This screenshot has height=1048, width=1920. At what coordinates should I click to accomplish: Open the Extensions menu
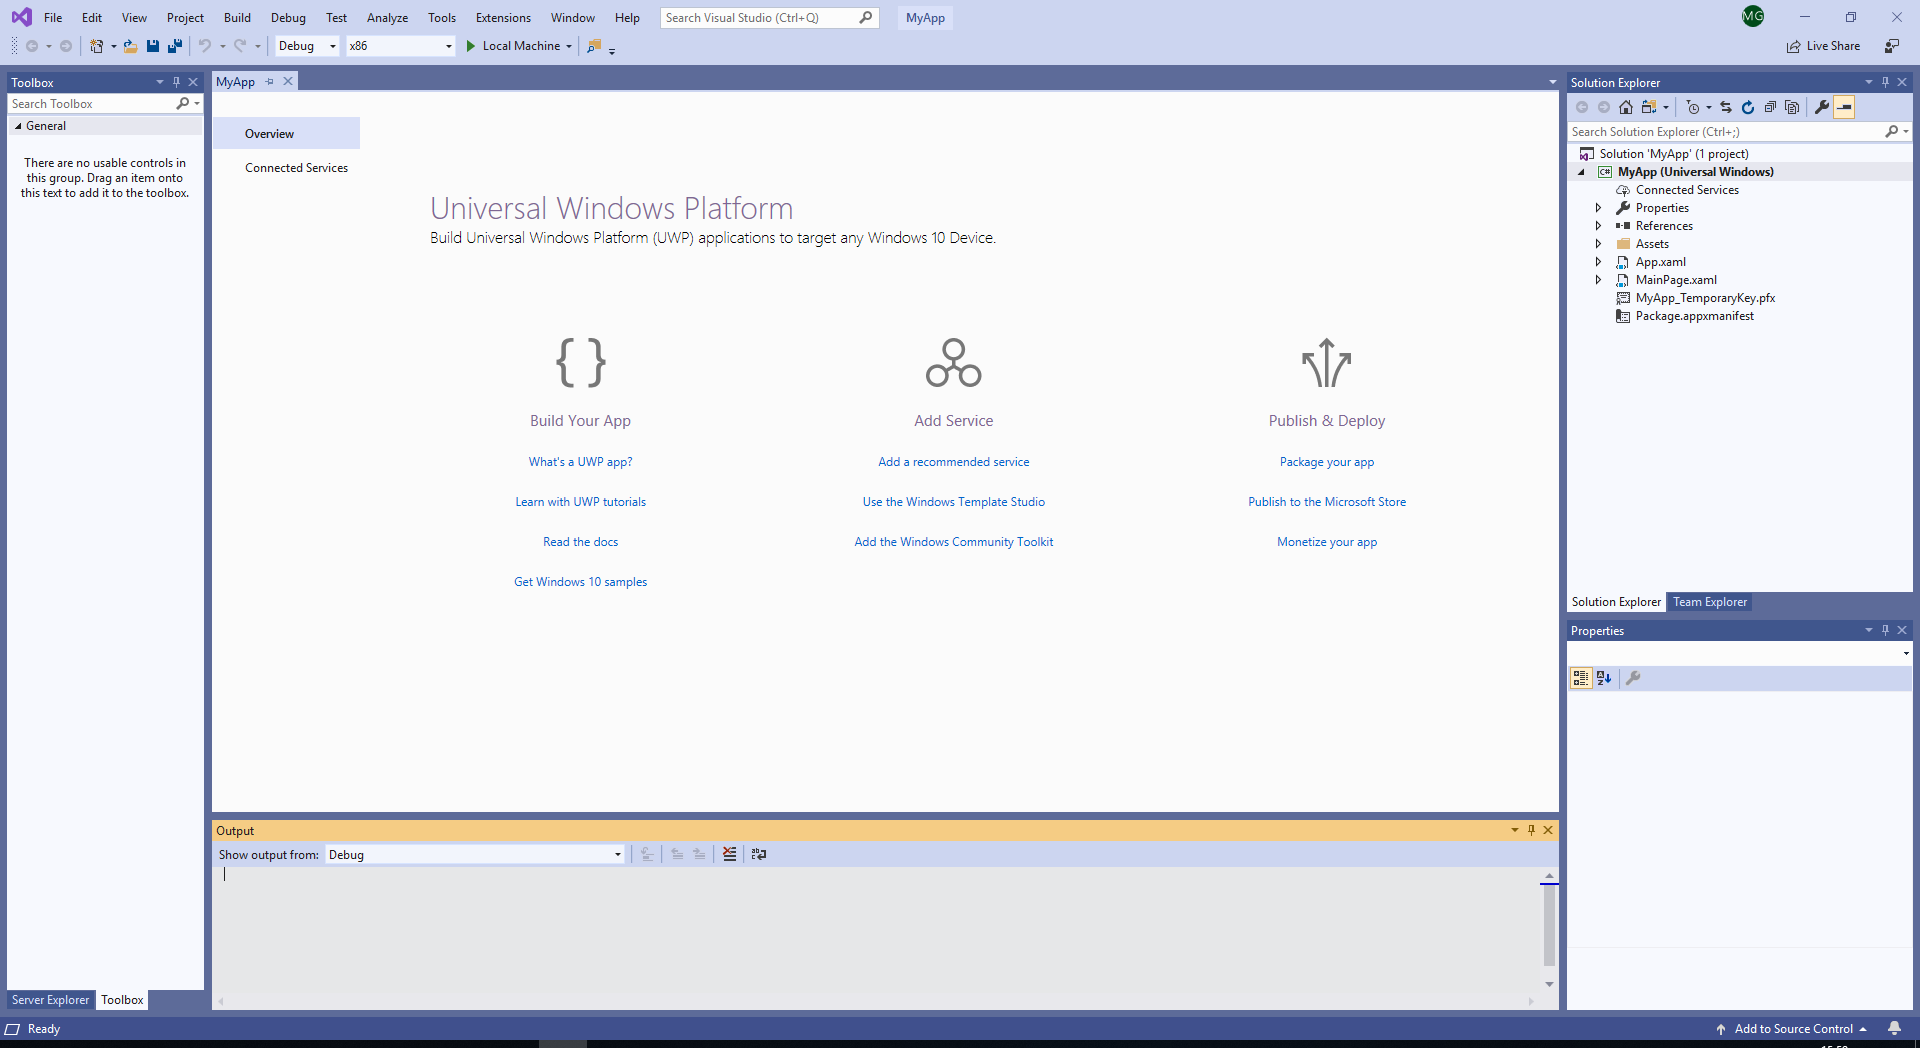click(503, 17)
